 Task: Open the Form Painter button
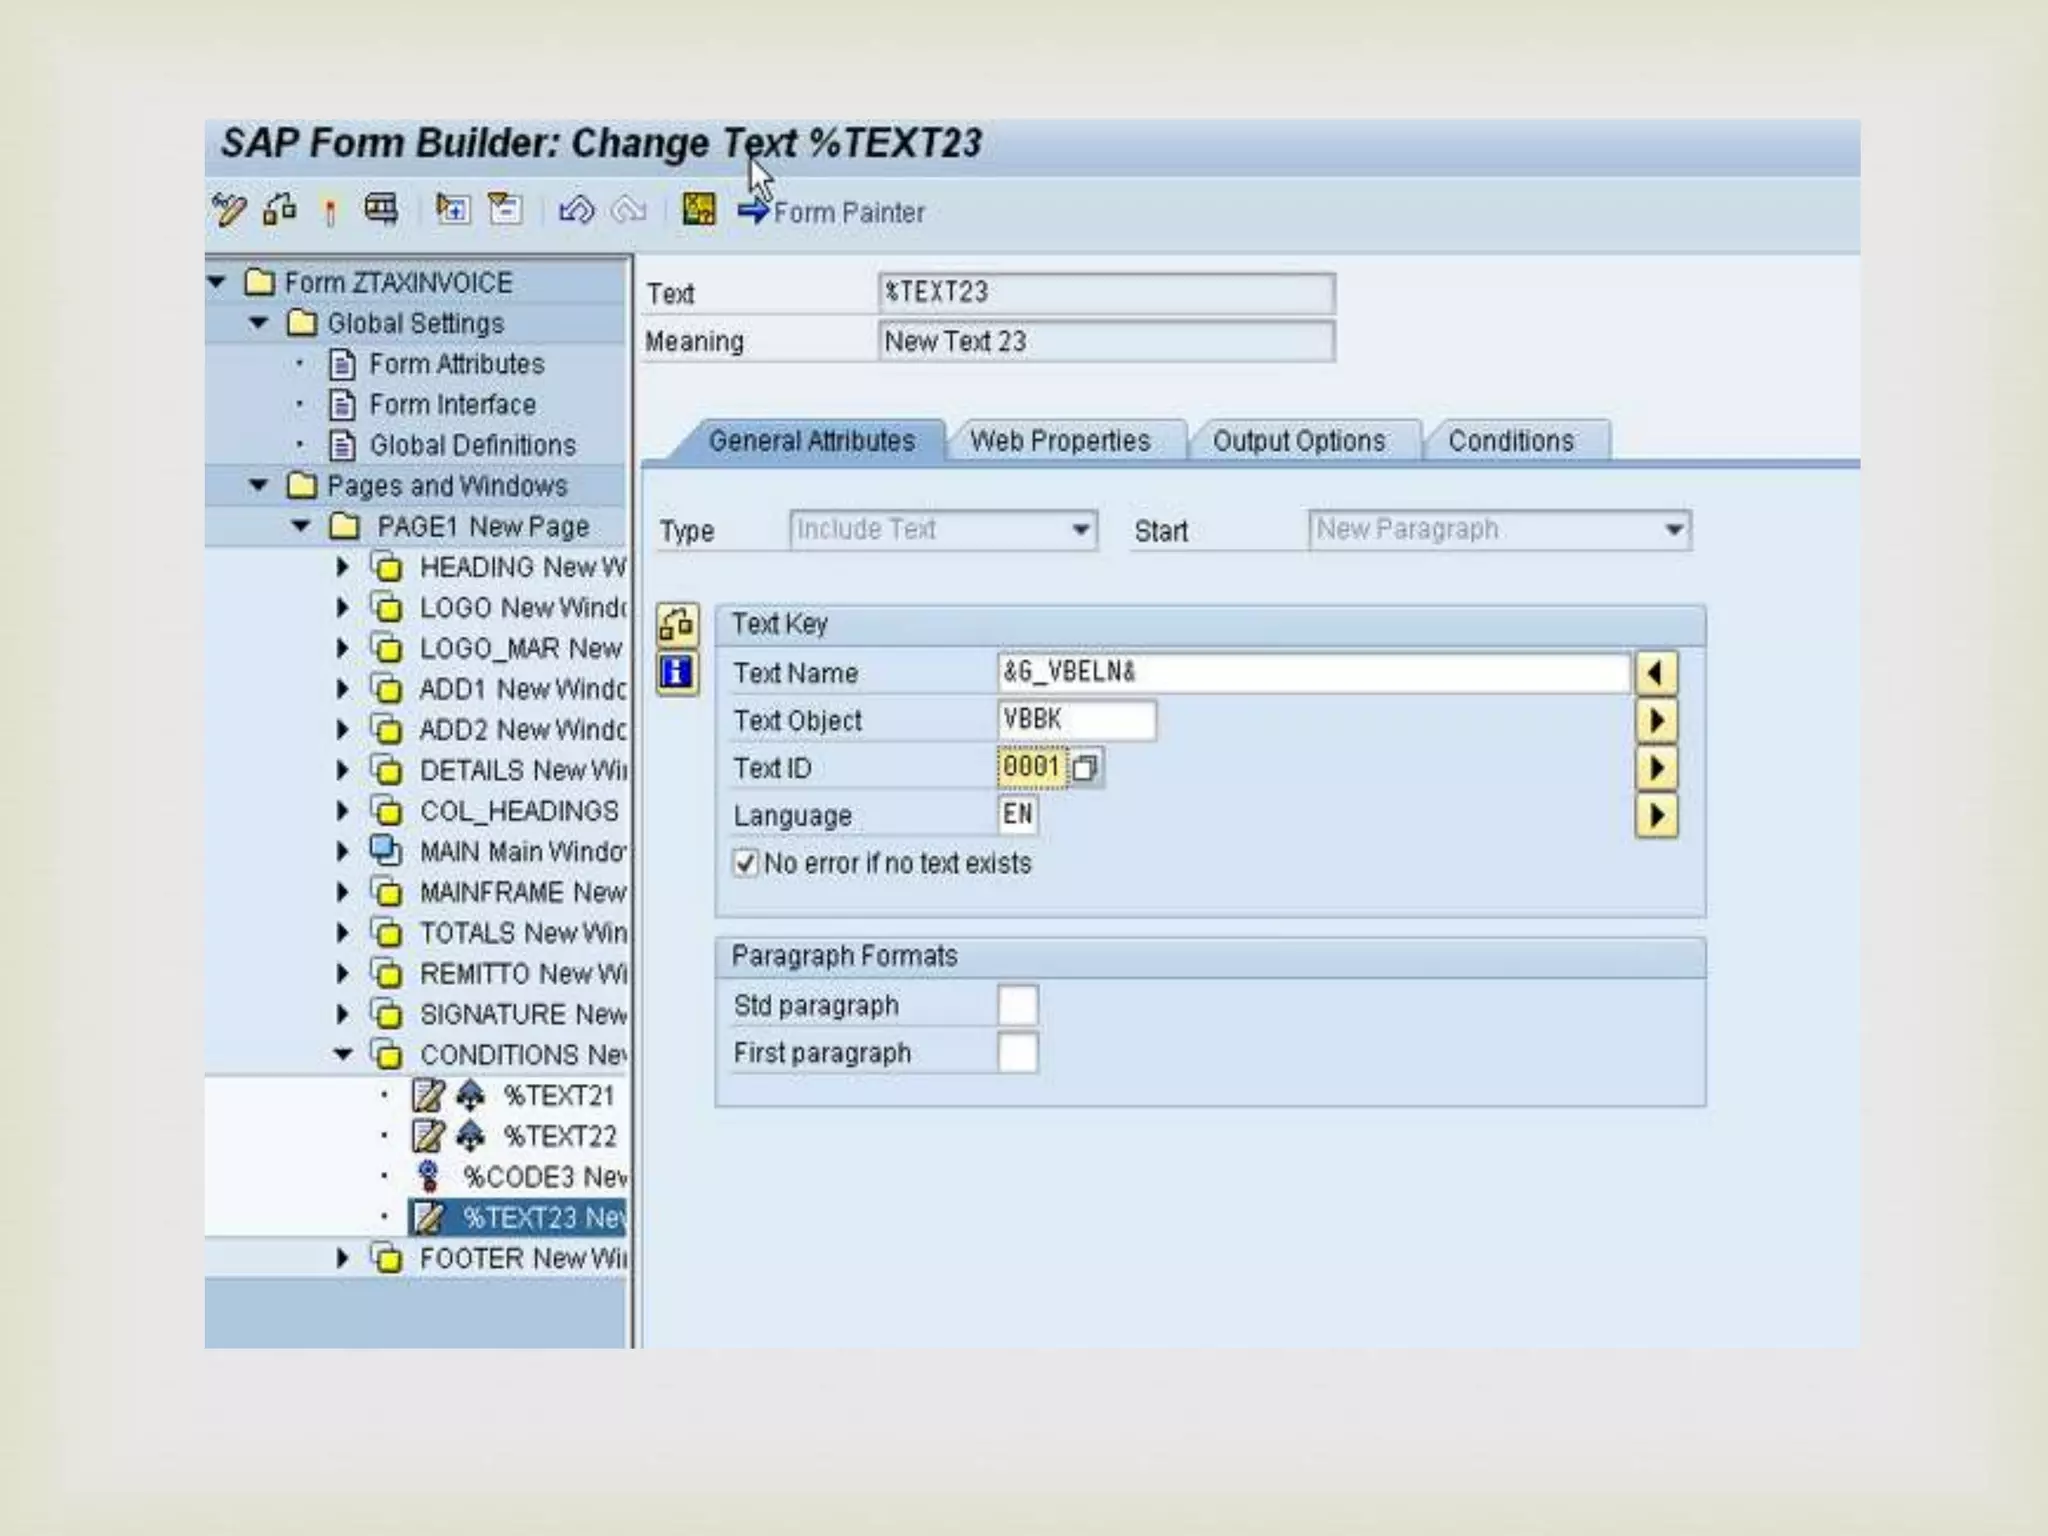(x=832, y=212)
